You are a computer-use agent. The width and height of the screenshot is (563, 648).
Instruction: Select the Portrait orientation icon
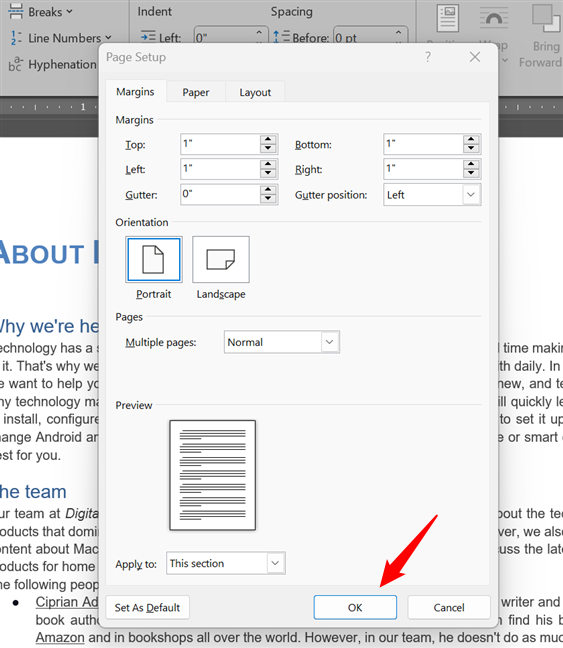[x=153, y=259]
